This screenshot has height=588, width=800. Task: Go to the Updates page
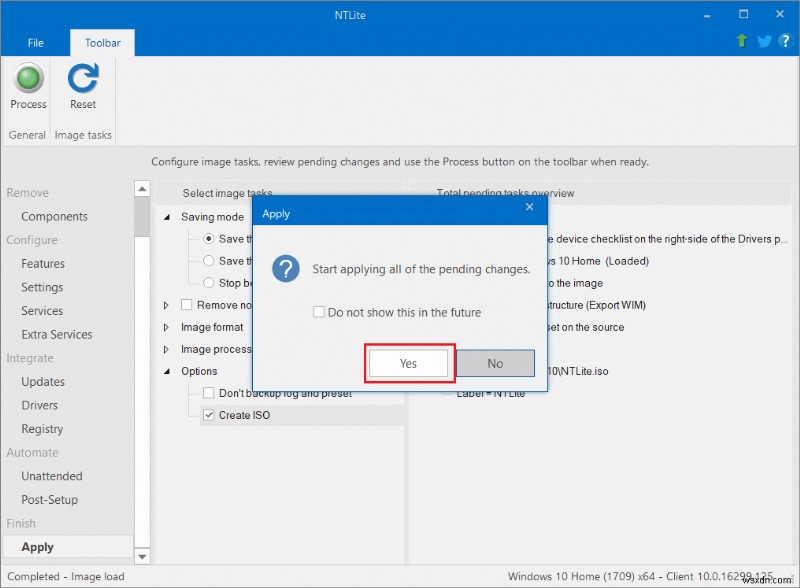coord(43,381)
